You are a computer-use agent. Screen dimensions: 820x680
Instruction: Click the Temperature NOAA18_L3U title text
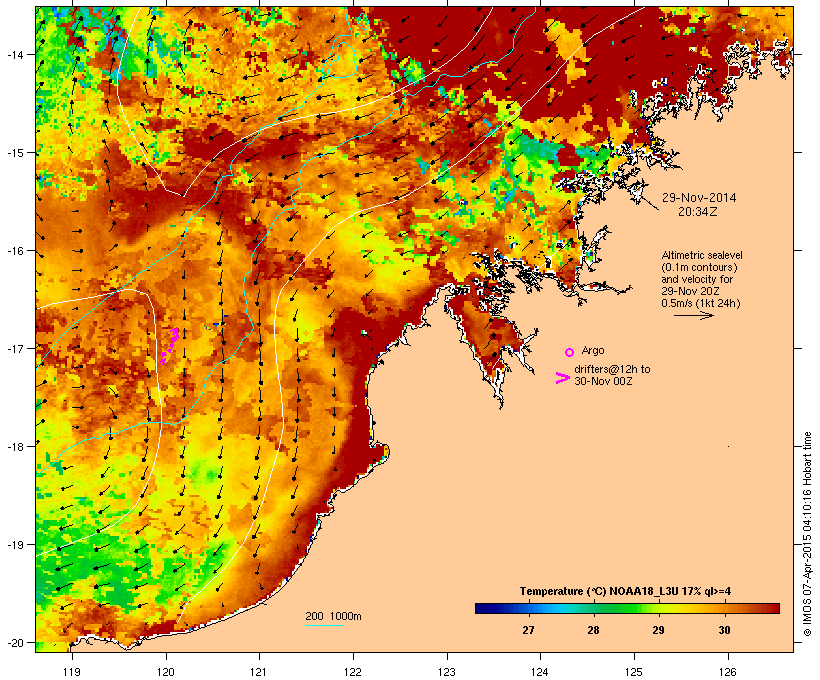[625, 591]
